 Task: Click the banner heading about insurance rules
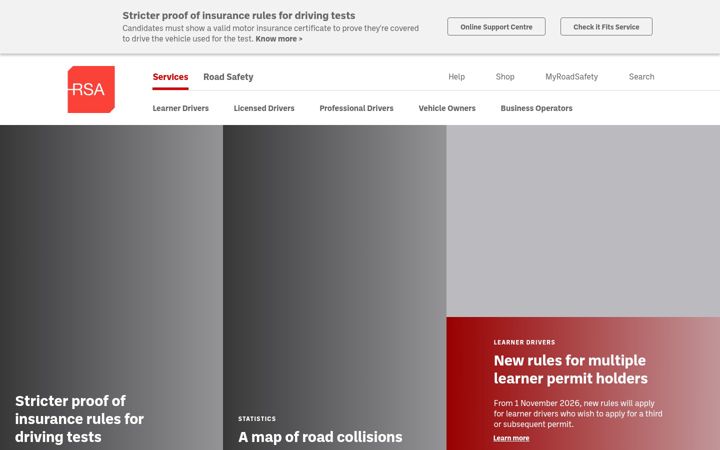(239, 16)
